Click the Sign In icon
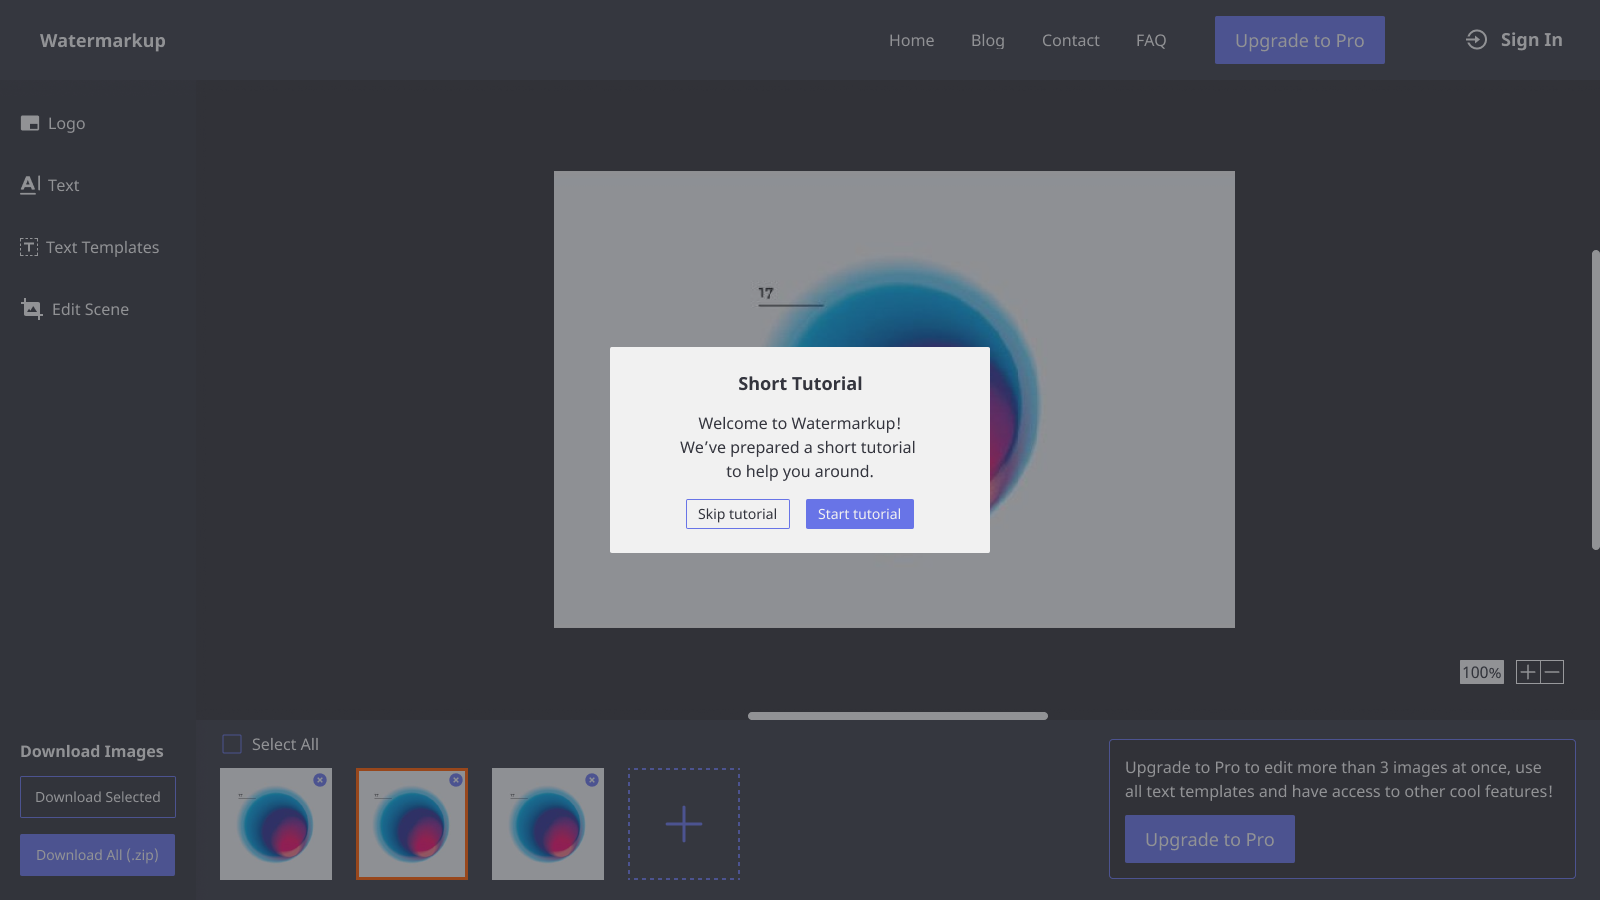 click(1476, 40)
